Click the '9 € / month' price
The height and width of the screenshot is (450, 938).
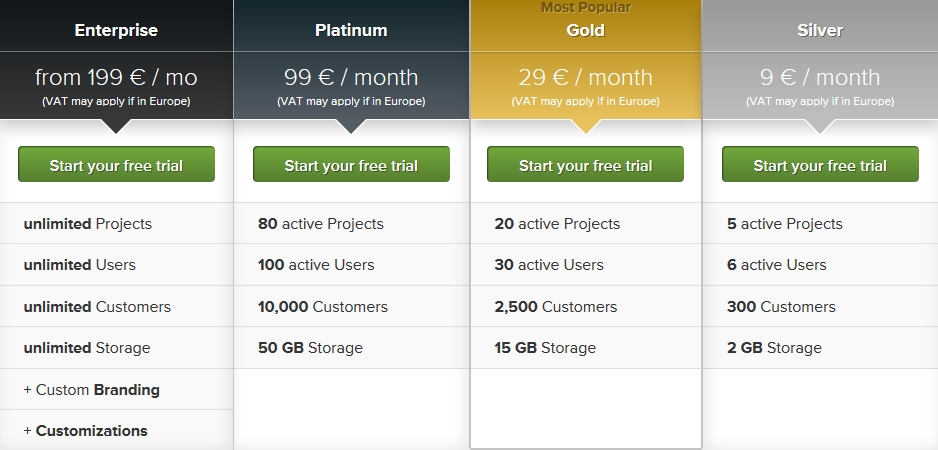pos(820,77)
